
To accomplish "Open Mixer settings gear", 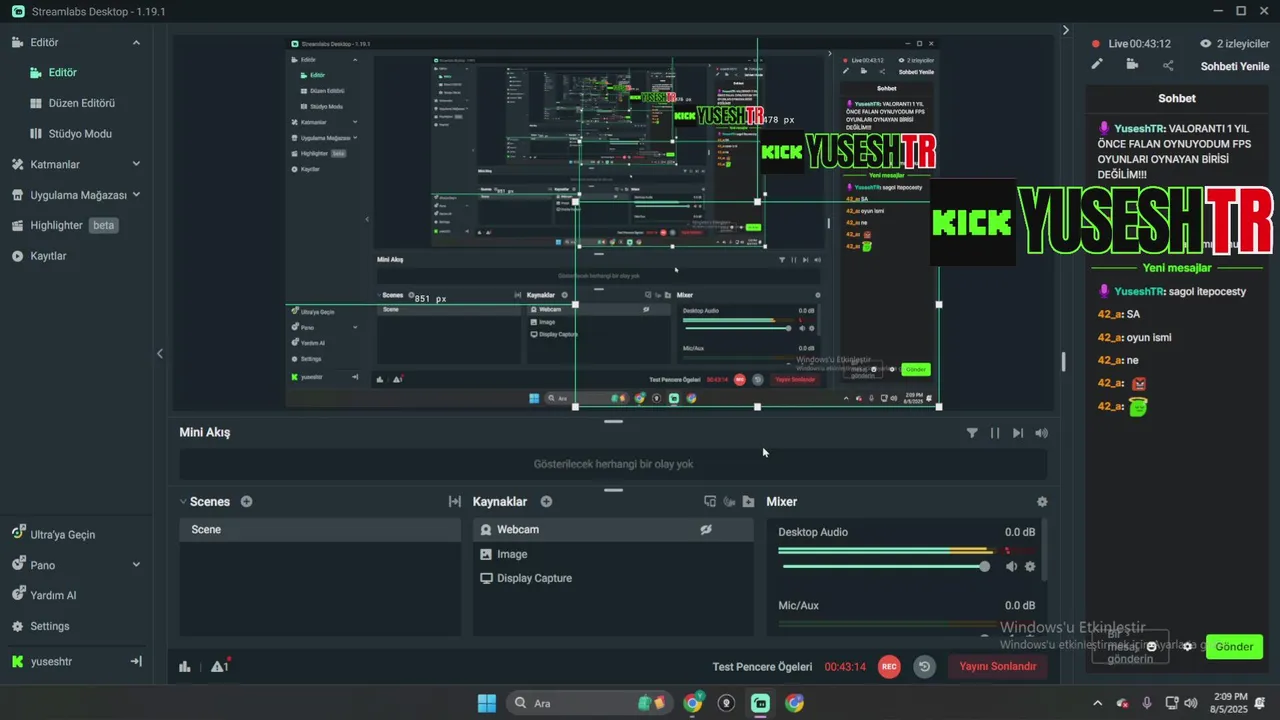I will click(x=1042, y=502).
